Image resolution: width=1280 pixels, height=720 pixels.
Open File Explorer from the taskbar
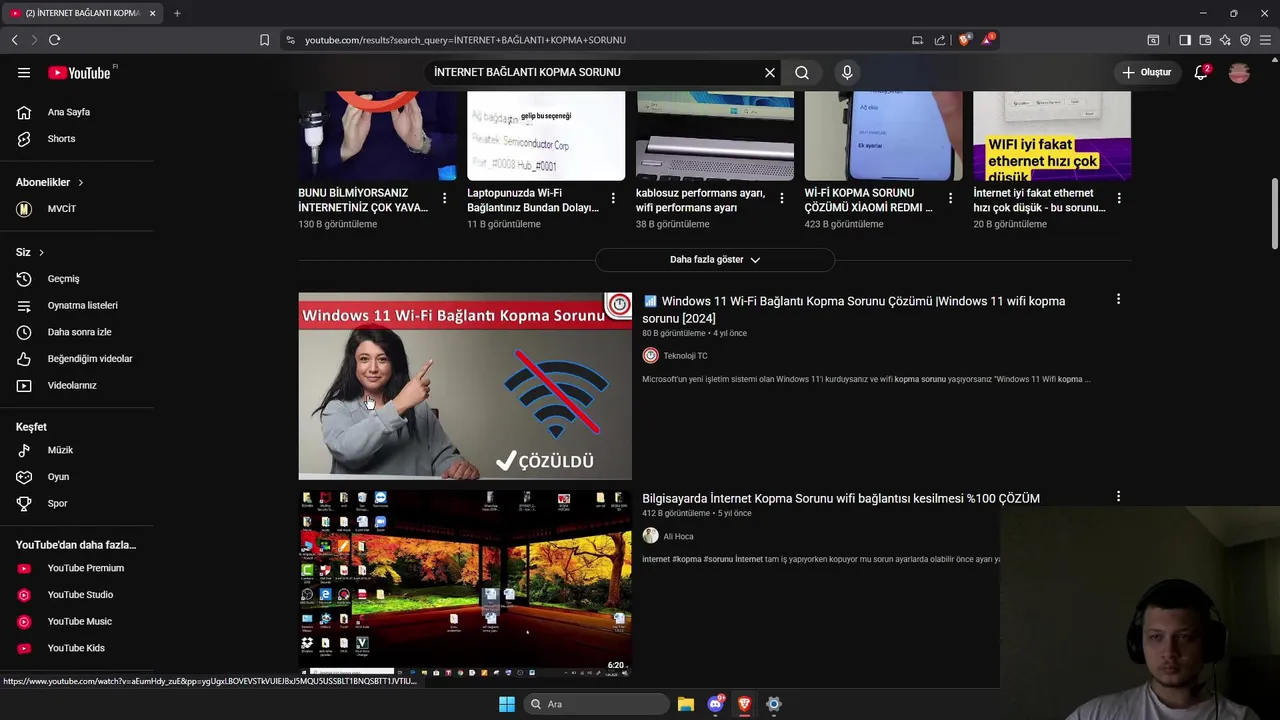tap(685, 704)
